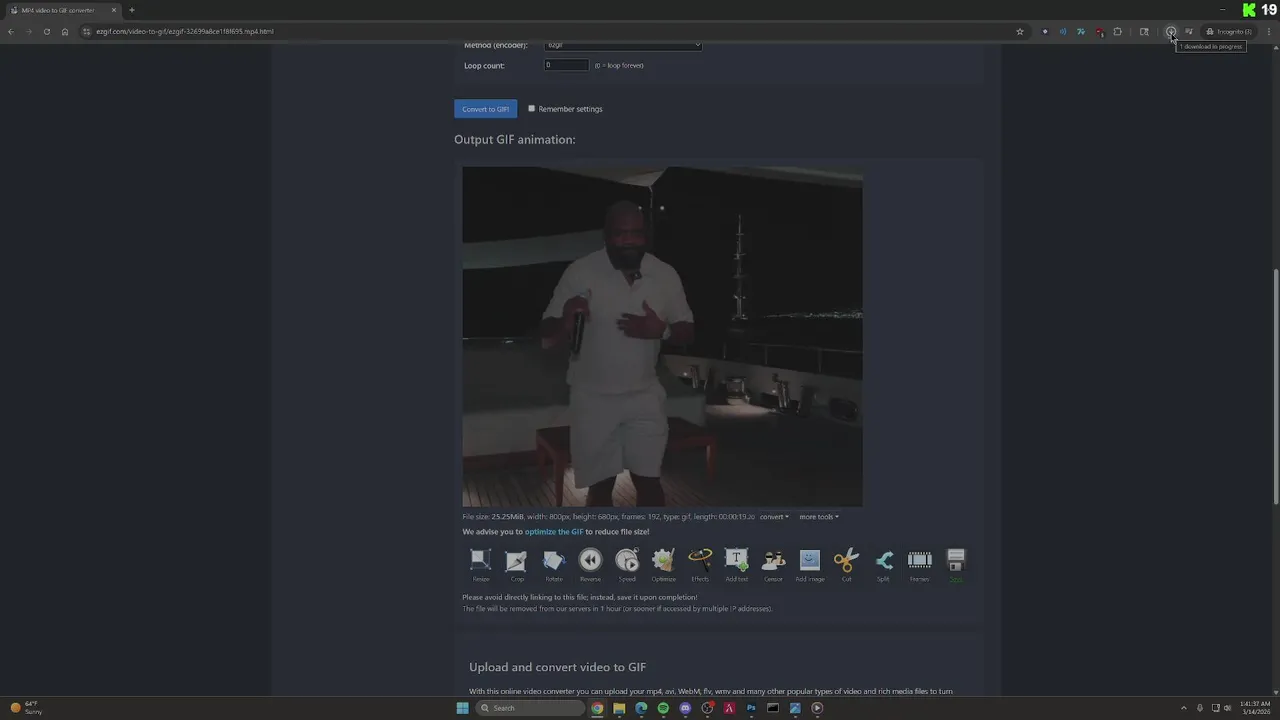The height and width of the screenshot is (720, 1280).
Task: Click the taskbar Search box
Action: point(529,708)
